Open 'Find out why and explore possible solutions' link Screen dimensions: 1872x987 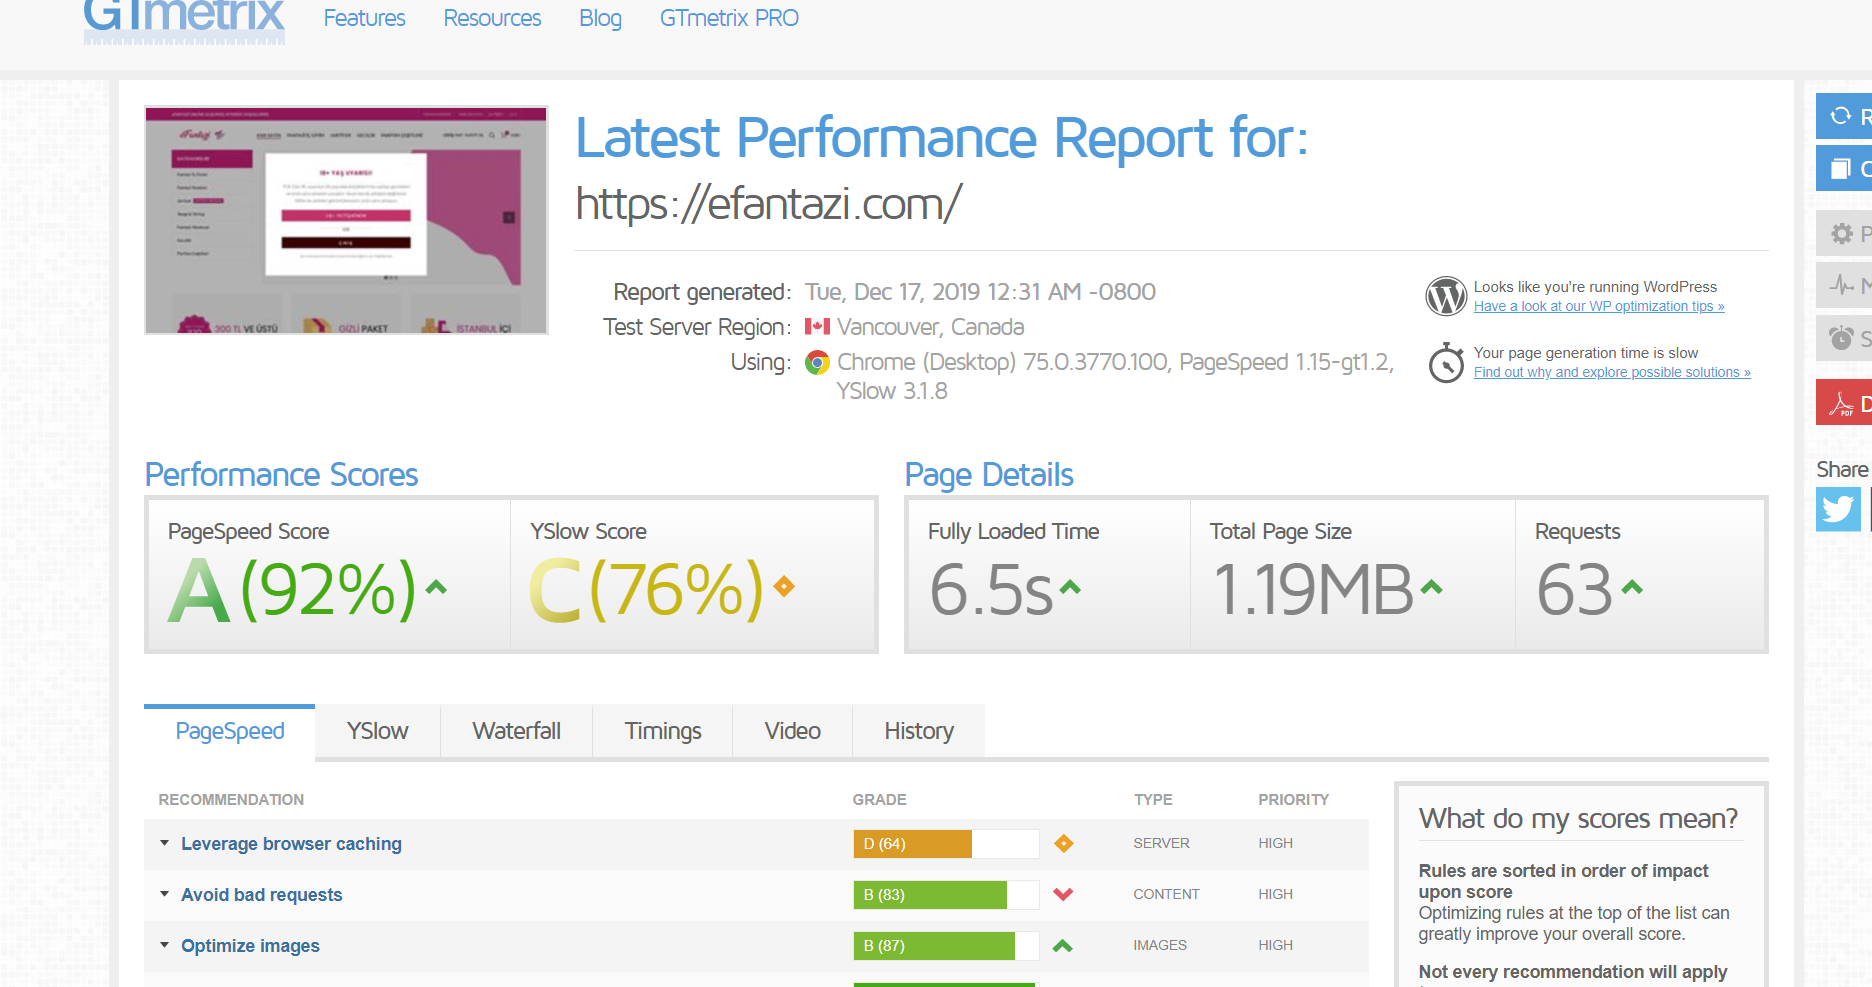click(x=1612, y=372)
